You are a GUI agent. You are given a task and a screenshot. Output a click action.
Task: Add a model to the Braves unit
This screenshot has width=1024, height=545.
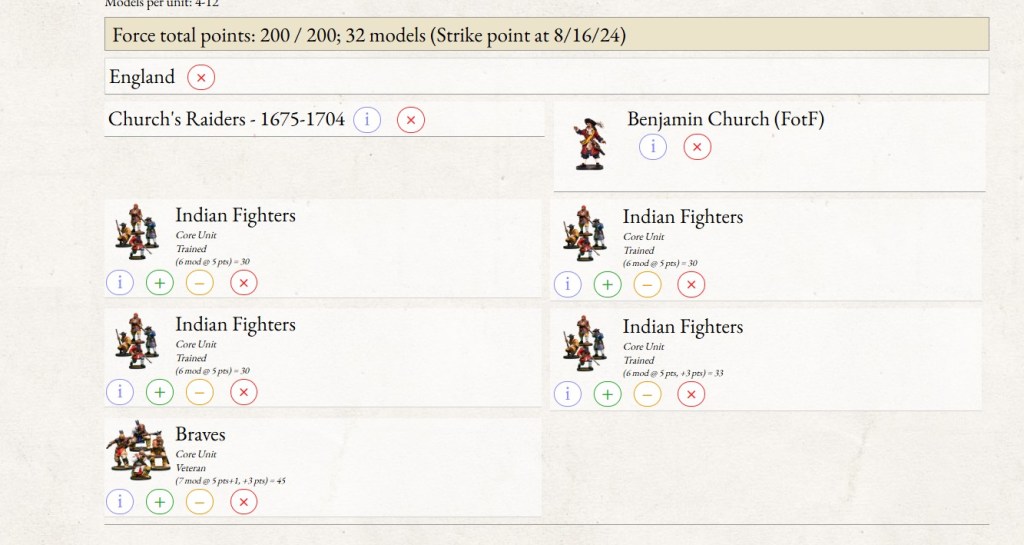[x=160, y=501]
